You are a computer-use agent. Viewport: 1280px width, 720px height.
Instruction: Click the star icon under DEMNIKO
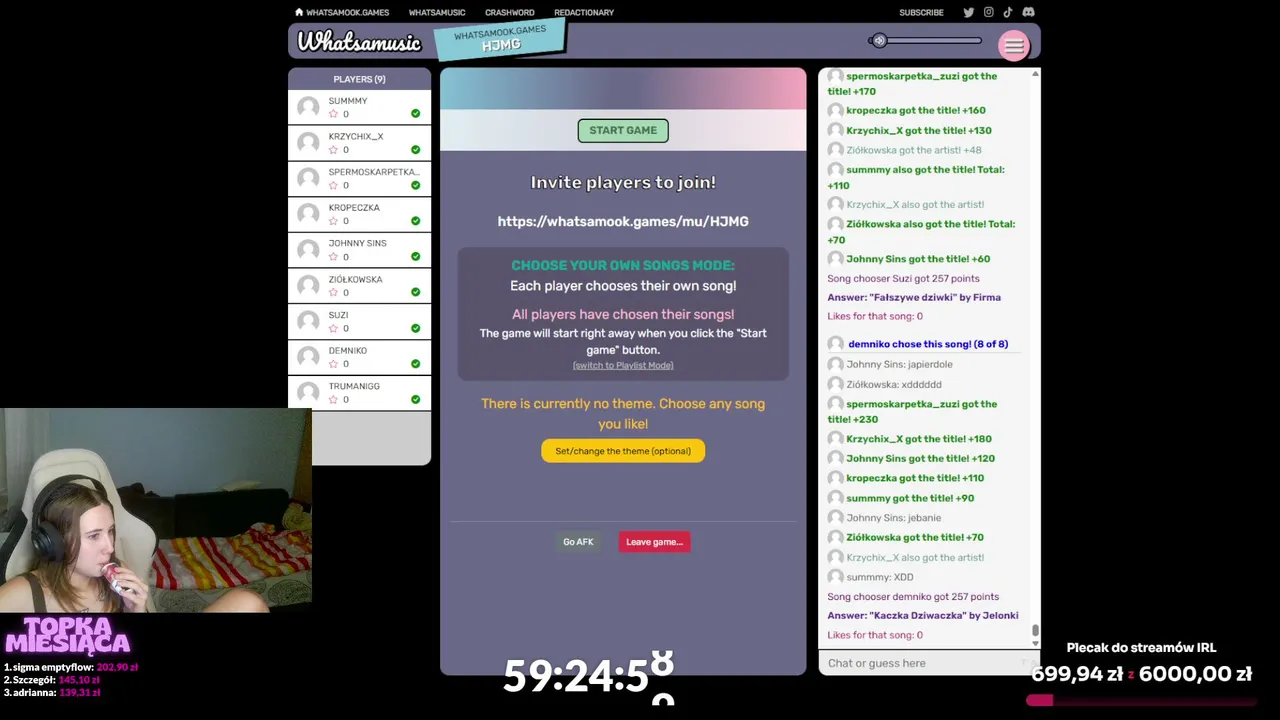pyautogui.click(x=334, y=364)
